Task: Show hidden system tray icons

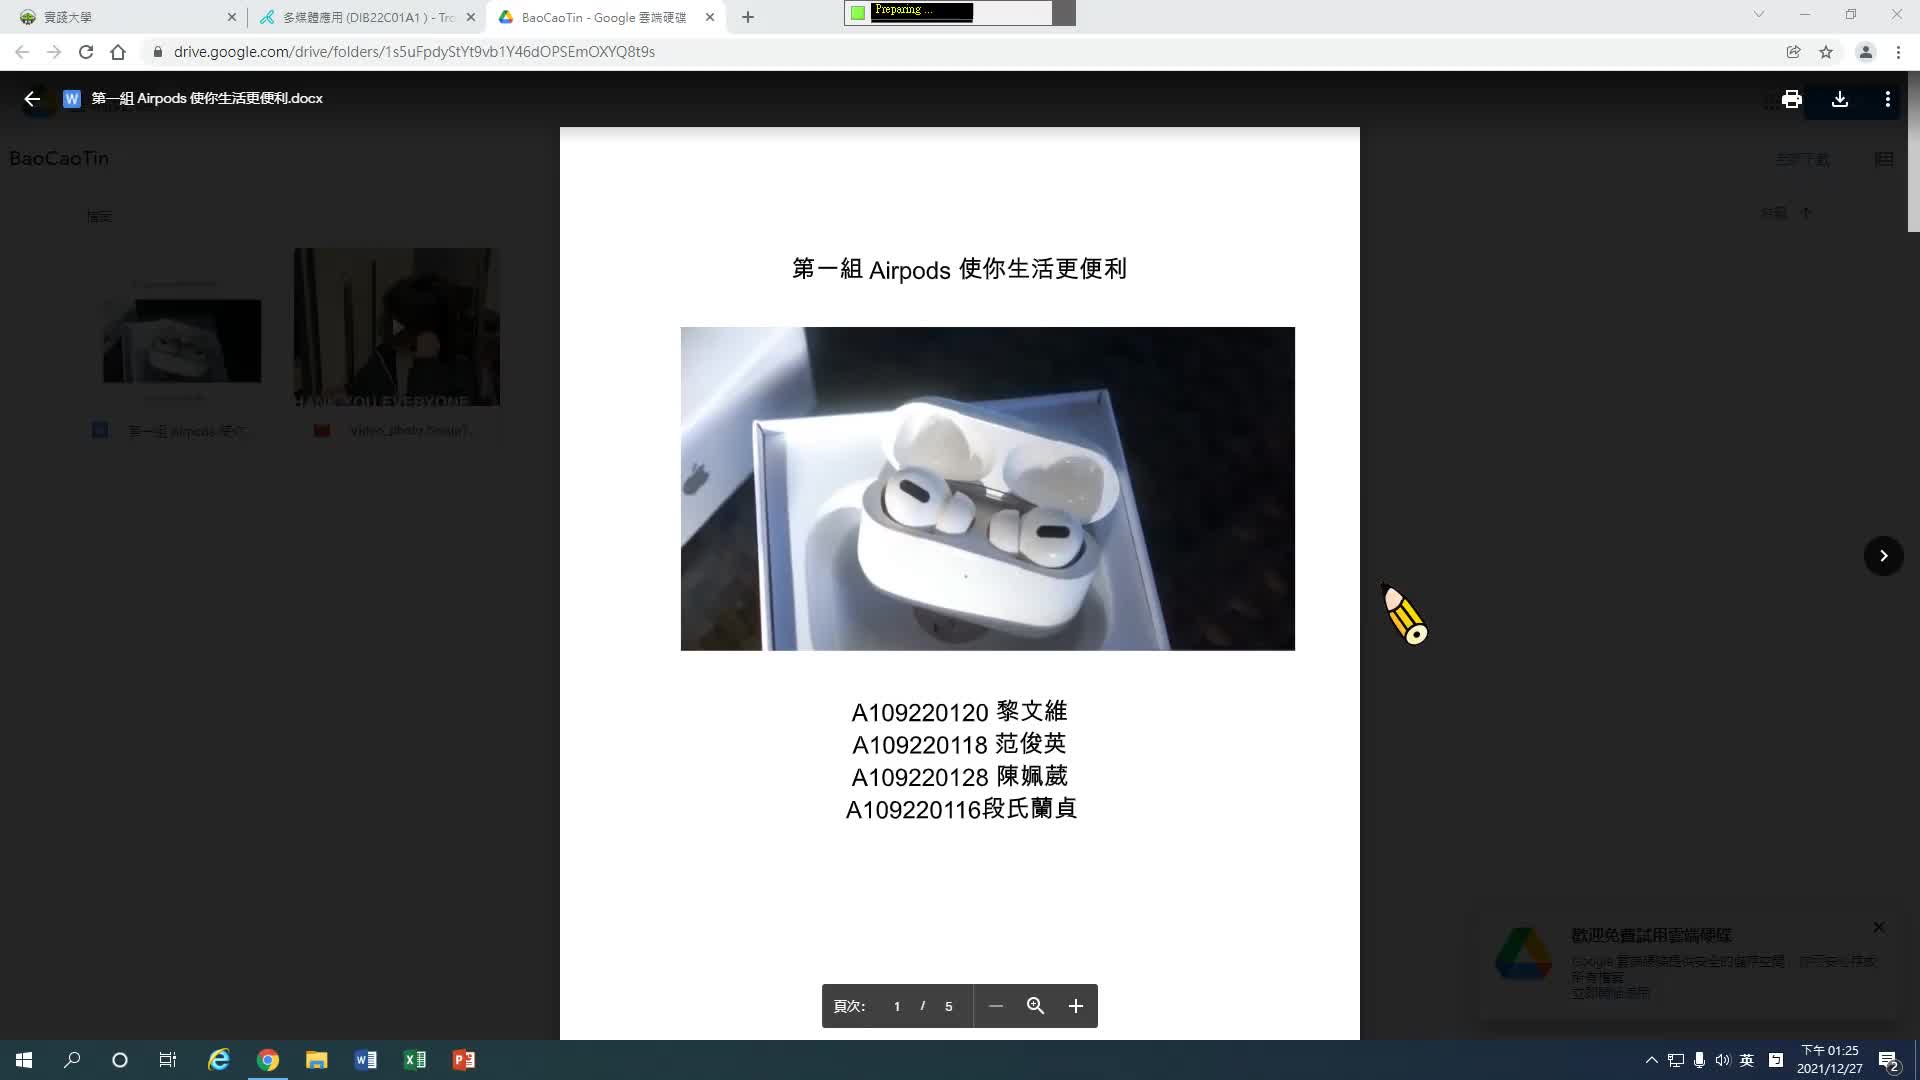Action: [x=1651, y=1060]
